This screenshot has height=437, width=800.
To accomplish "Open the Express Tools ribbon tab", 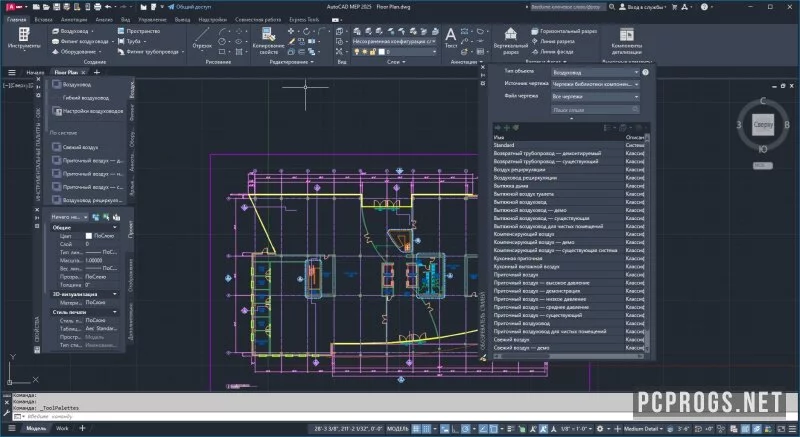I will (x=304, y=19).
